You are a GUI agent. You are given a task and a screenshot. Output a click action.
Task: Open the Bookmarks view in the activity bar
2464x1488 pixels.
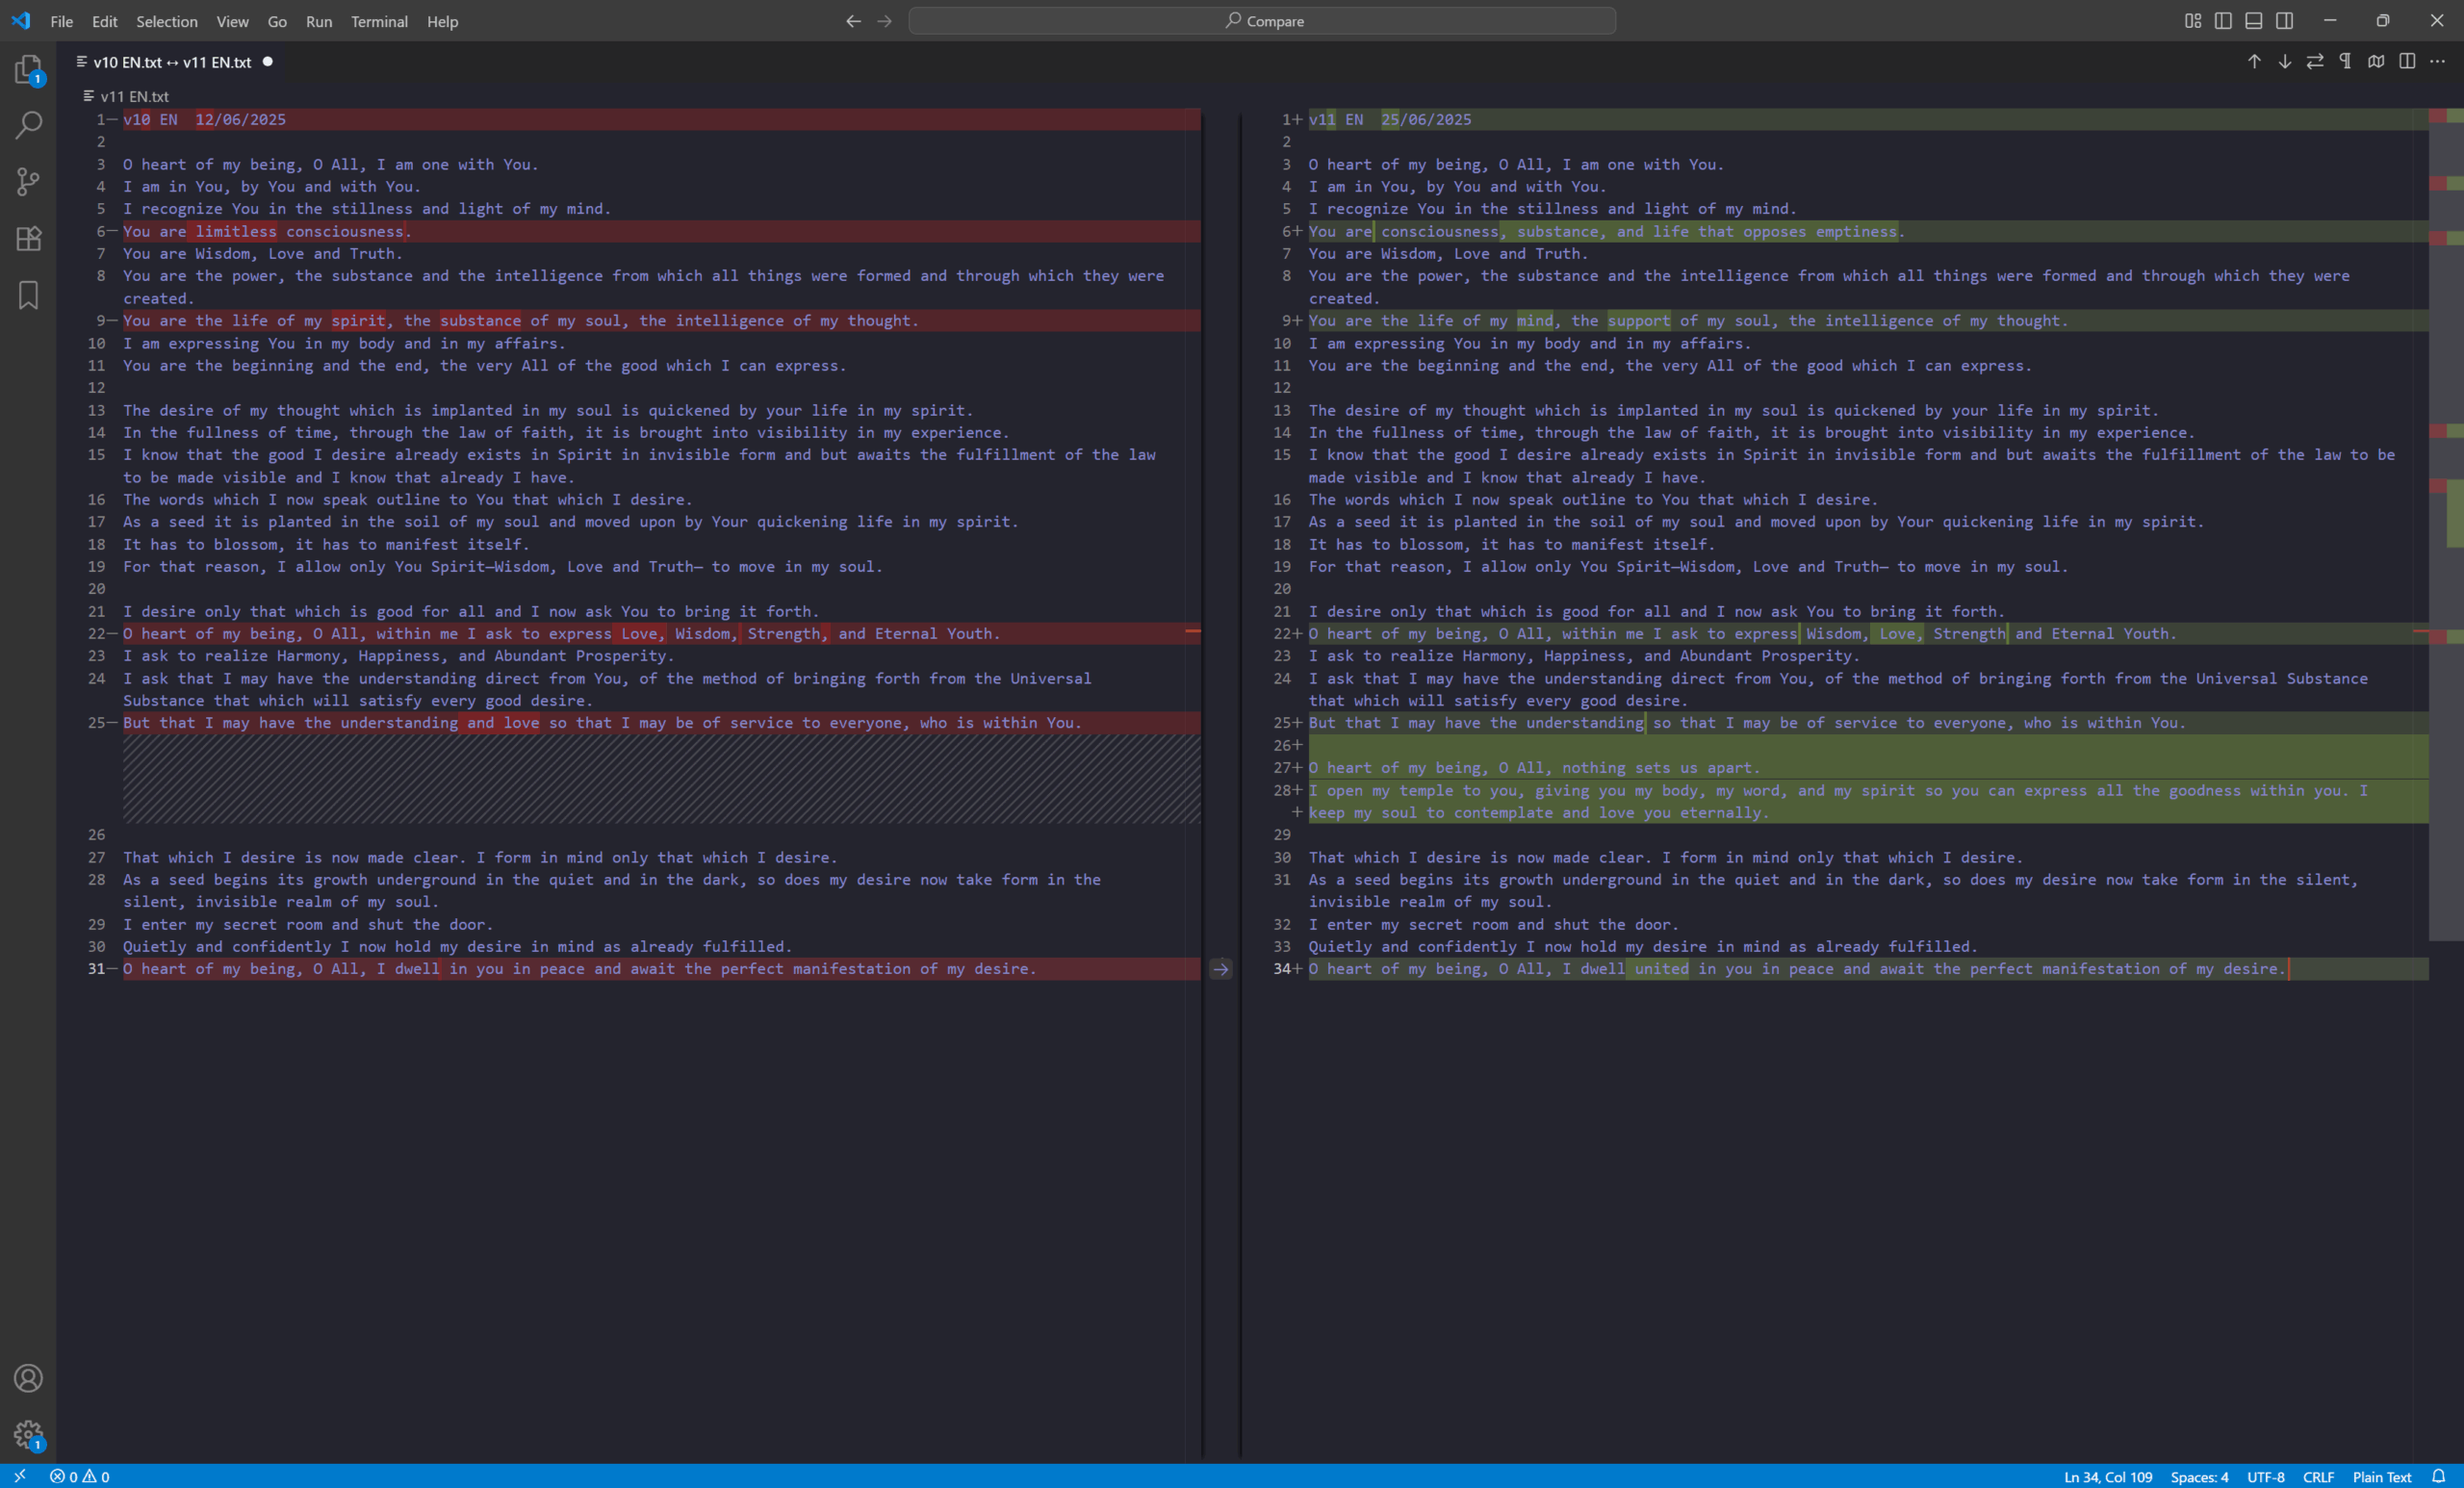click(28, 295)
